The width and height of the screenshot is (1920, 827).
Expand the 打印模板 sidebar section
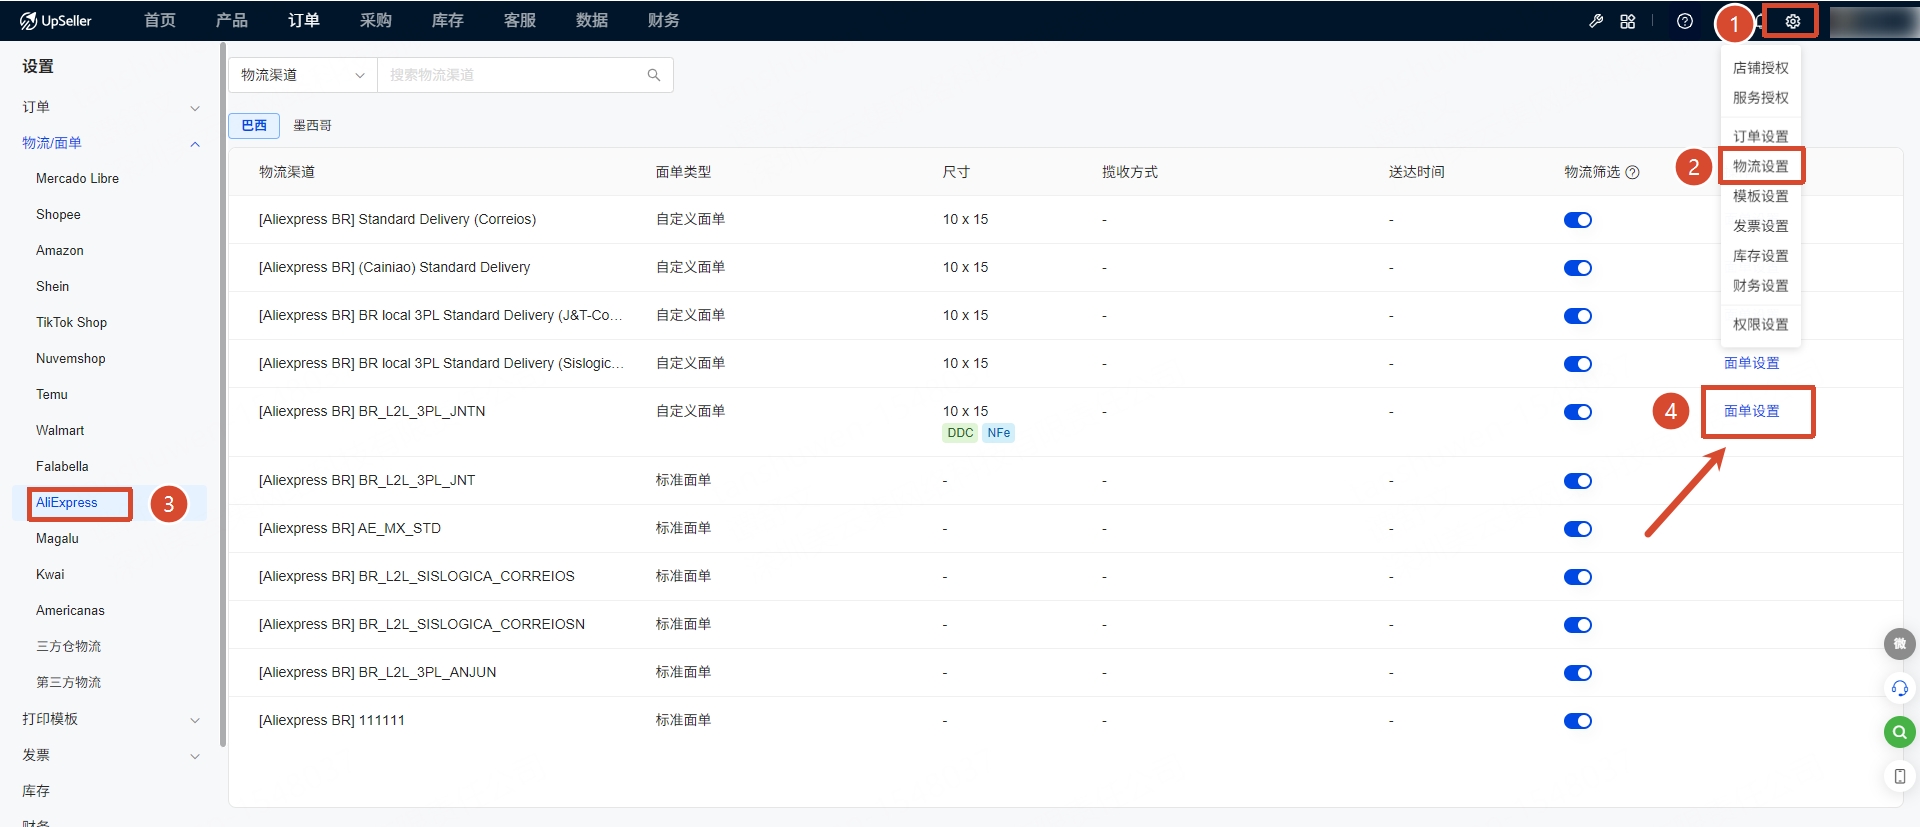pyautogui.click(x=111, y=719)
